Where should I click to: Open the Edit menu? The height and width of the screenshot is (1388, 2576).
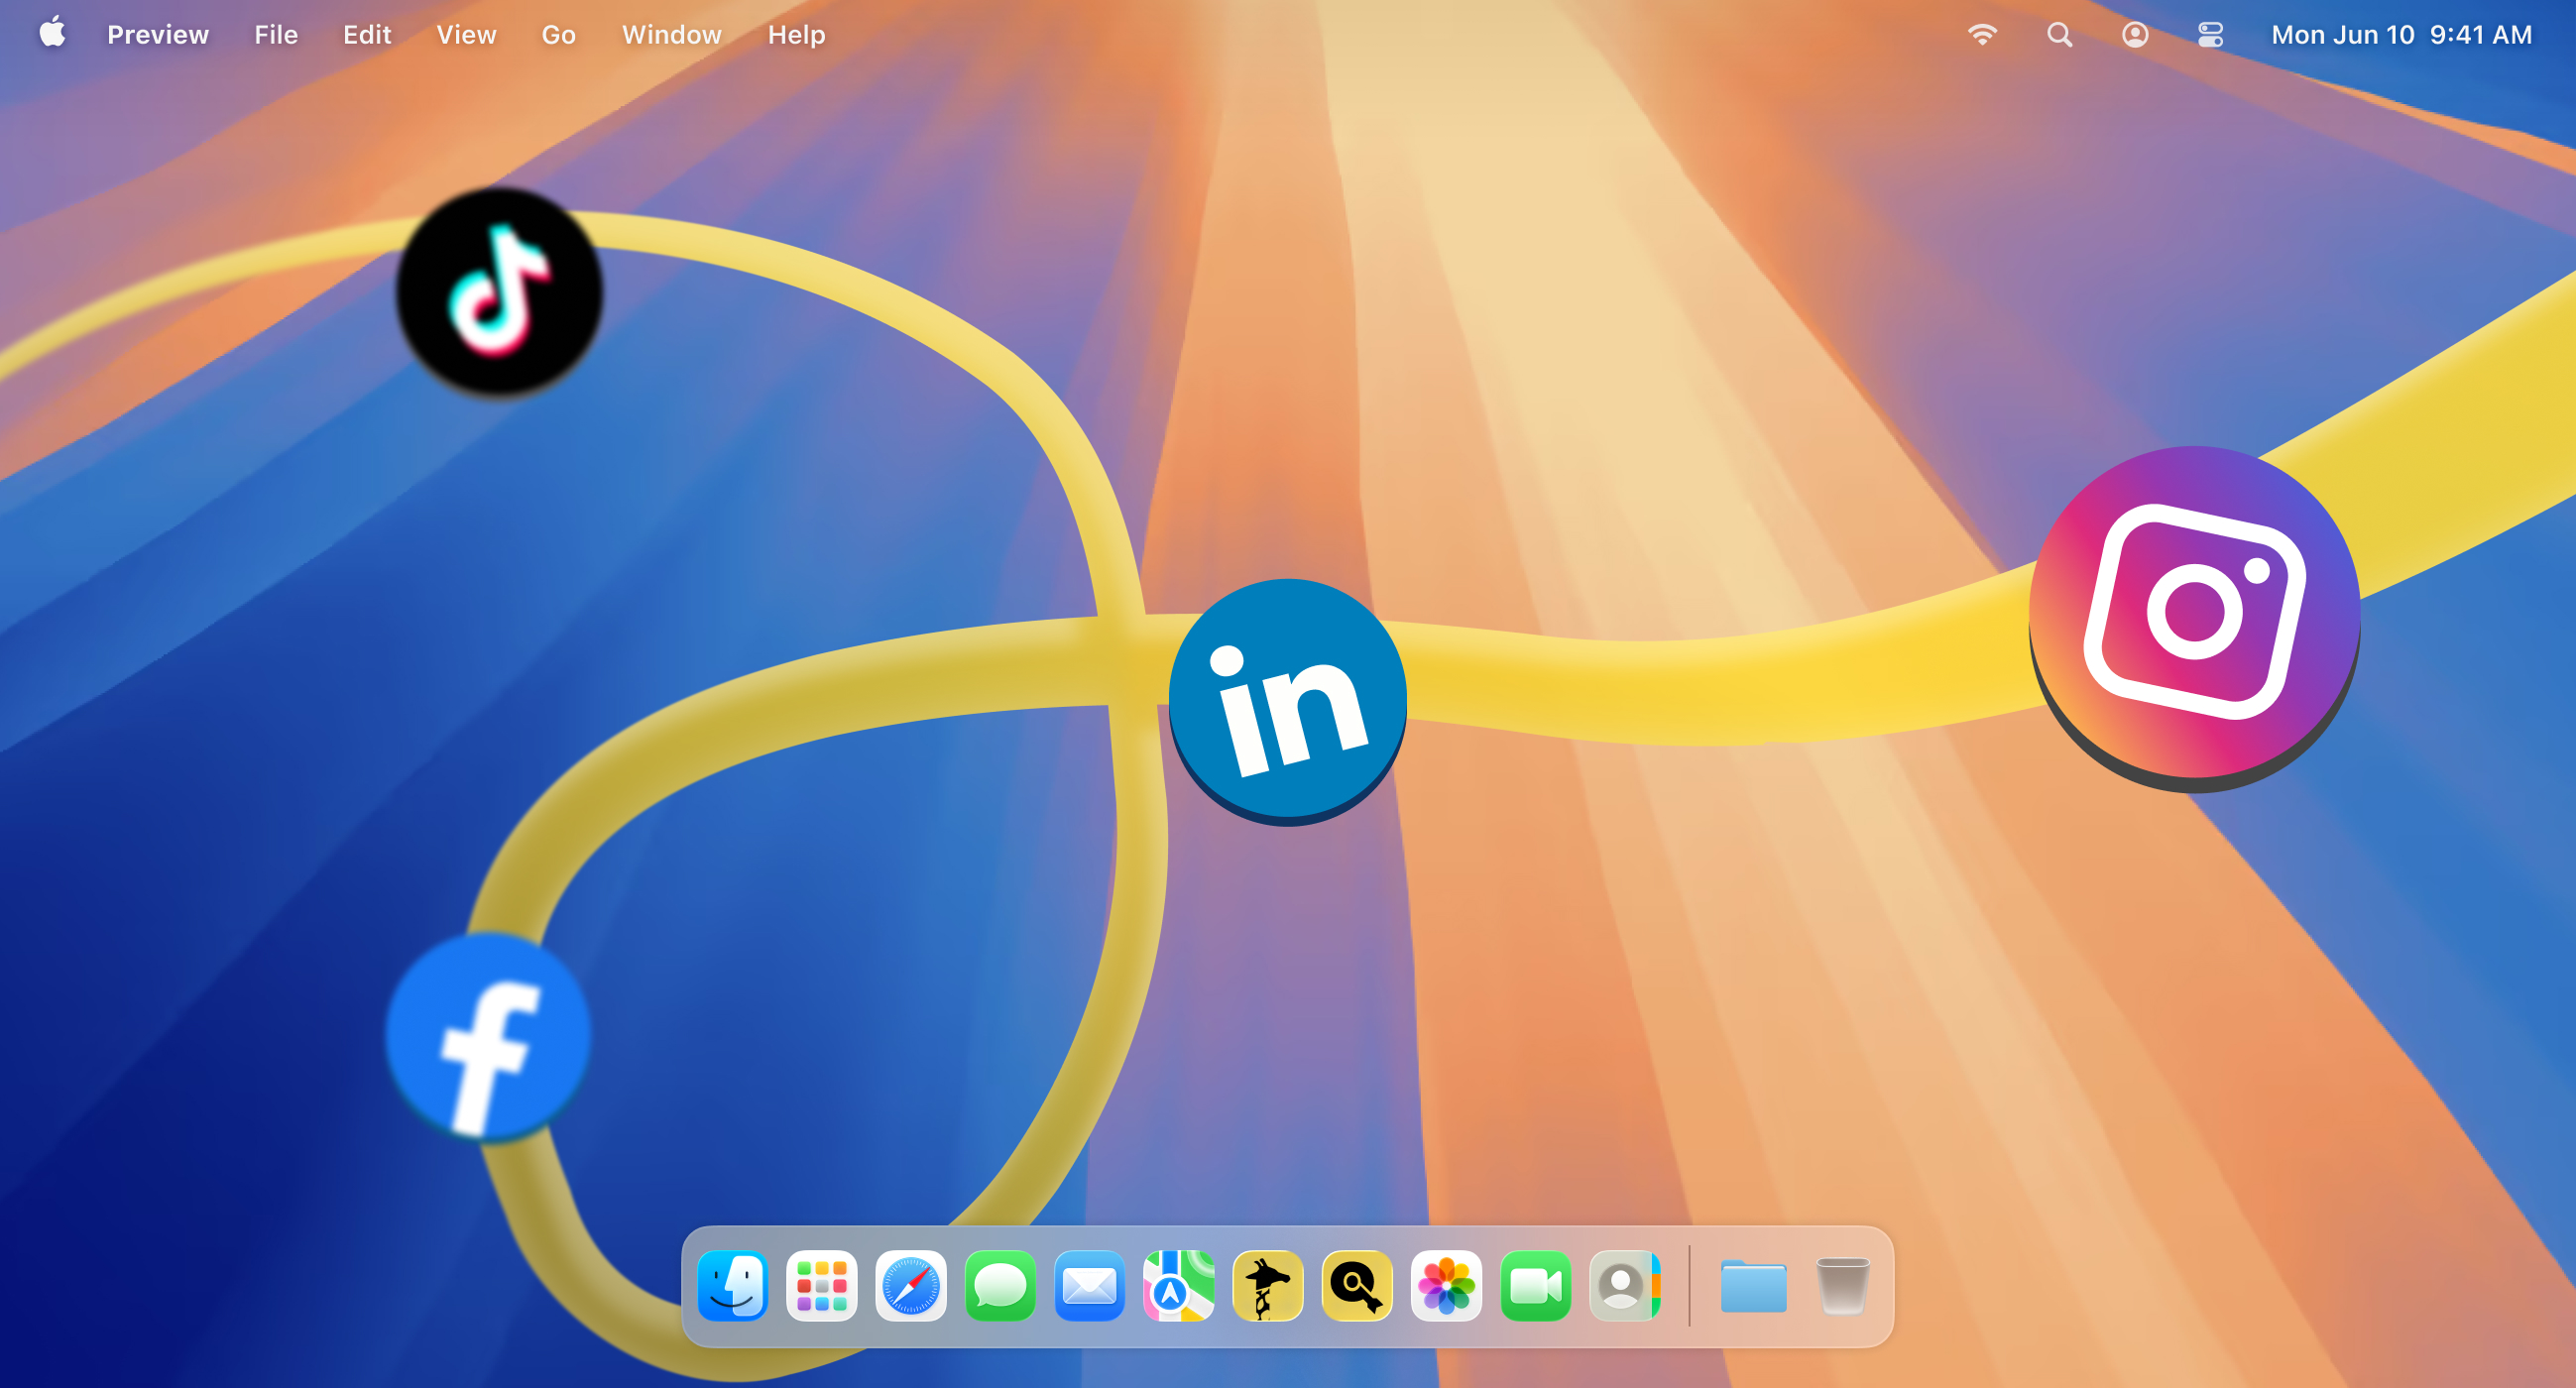[367, 35]
